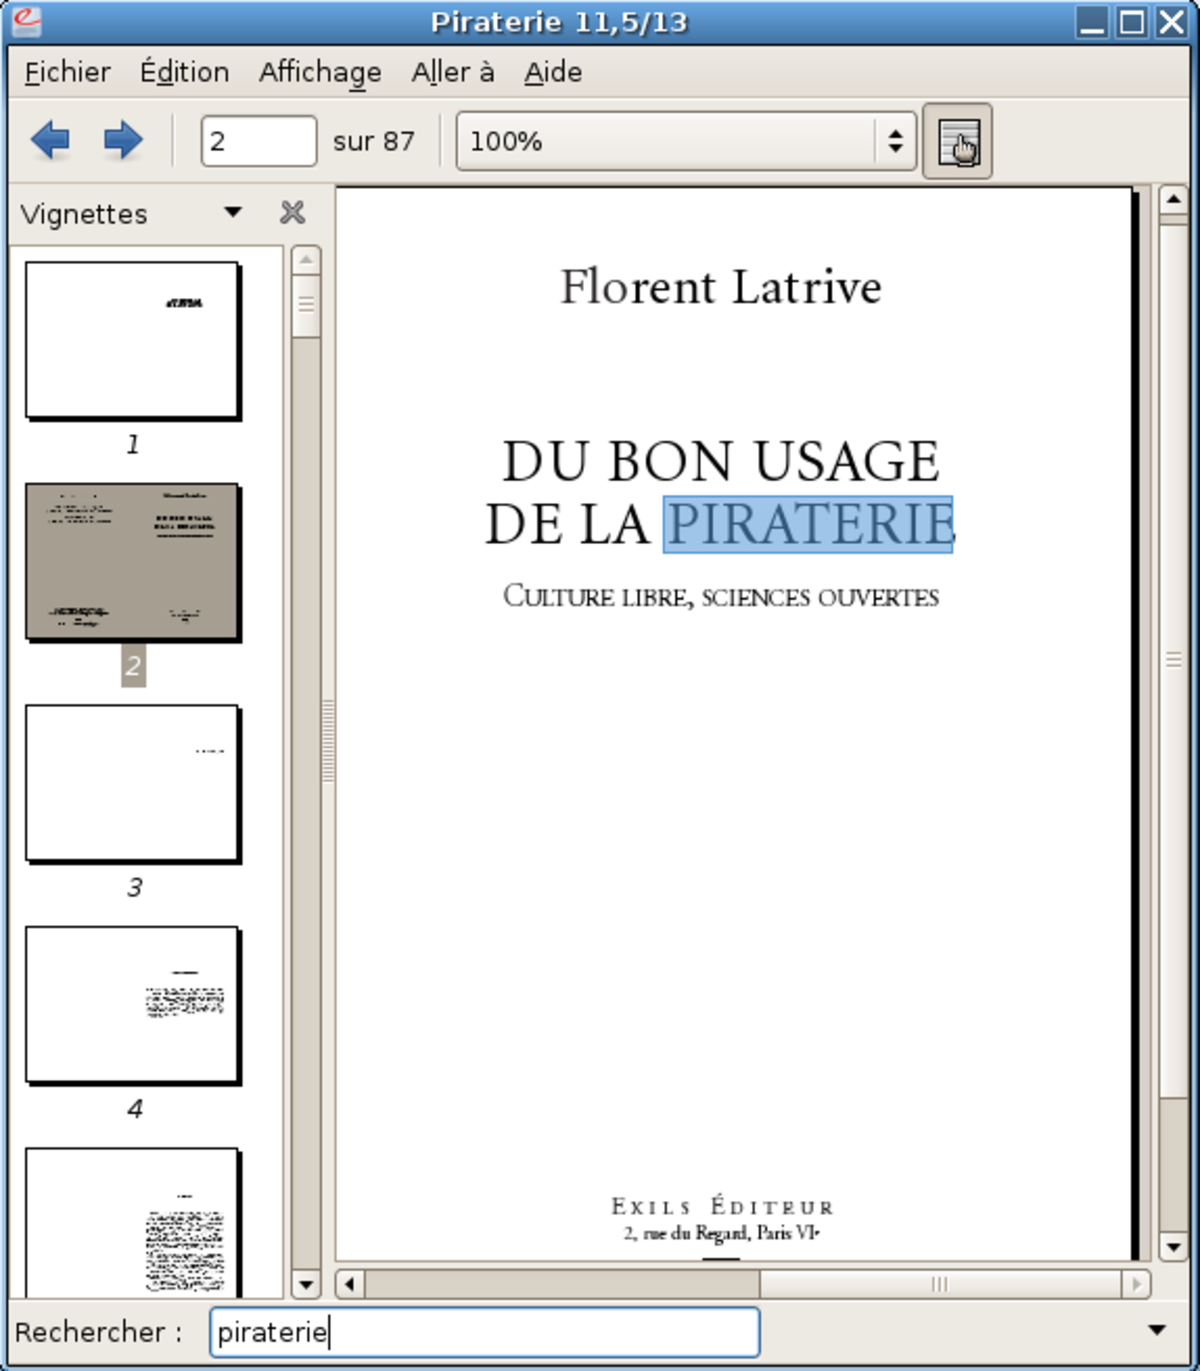Open the Fichier menu
1200x1371 pixels.
click(67, 72)
